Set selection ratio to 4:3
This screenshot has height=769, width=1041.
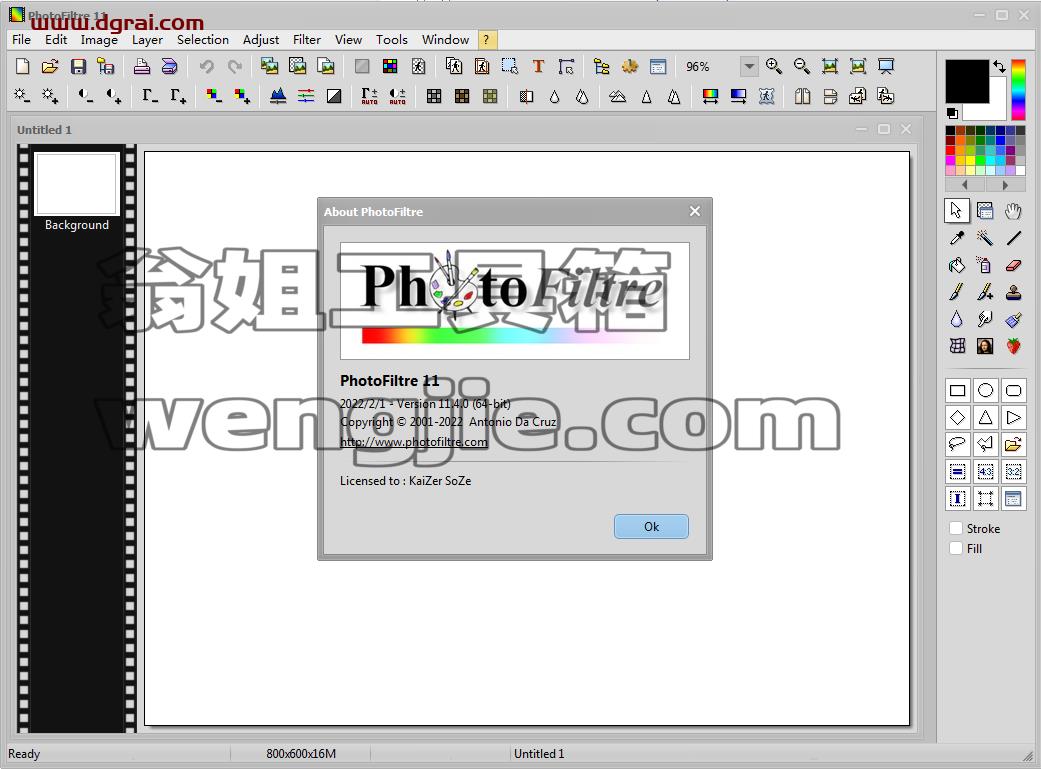[985, 471]
